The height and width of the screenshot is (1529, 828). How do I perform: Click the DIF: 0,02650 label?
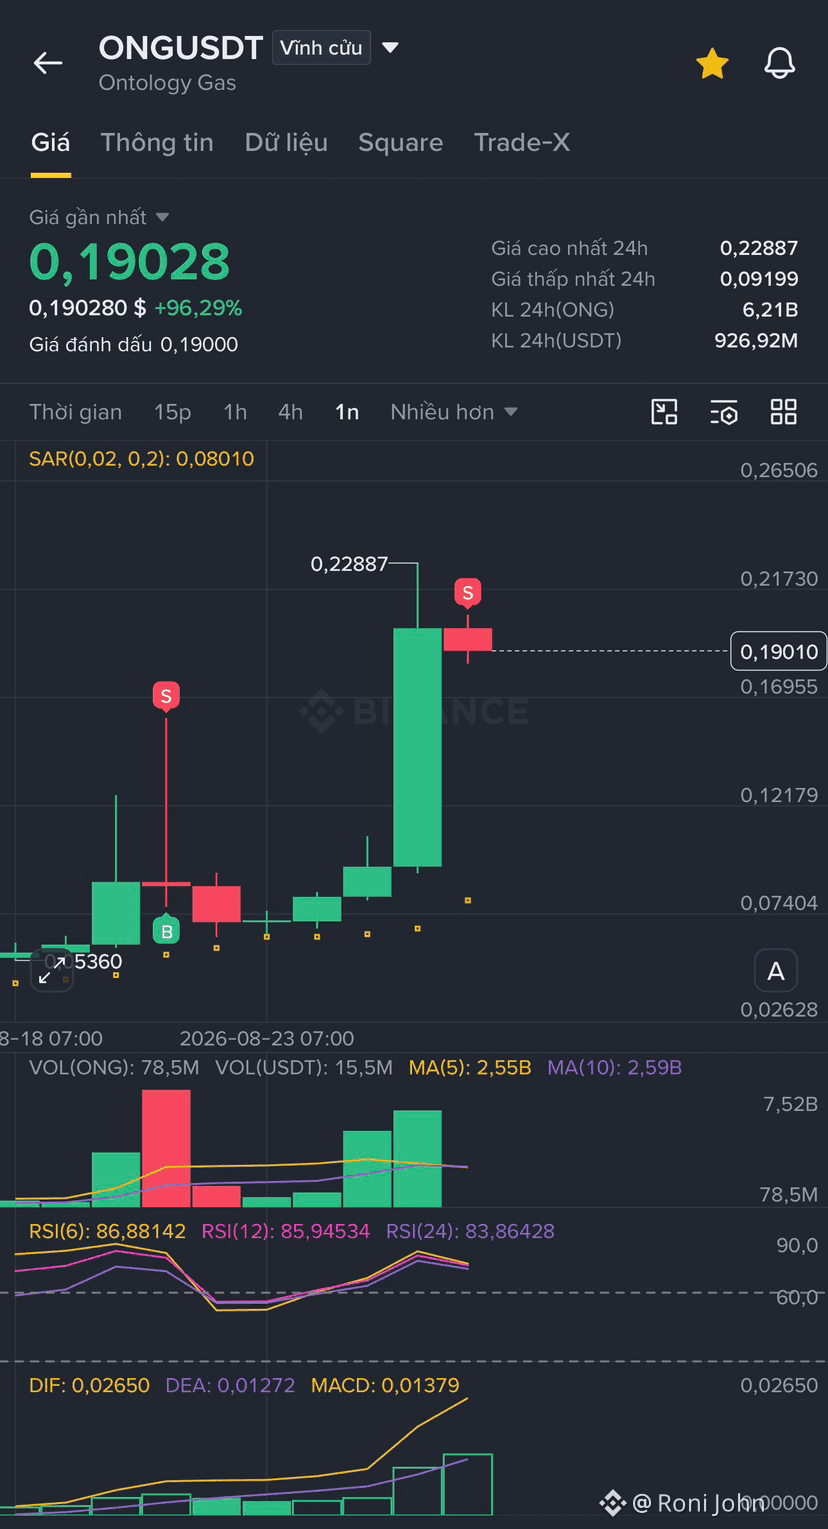pyautogui.click(x=90, y=1385)
